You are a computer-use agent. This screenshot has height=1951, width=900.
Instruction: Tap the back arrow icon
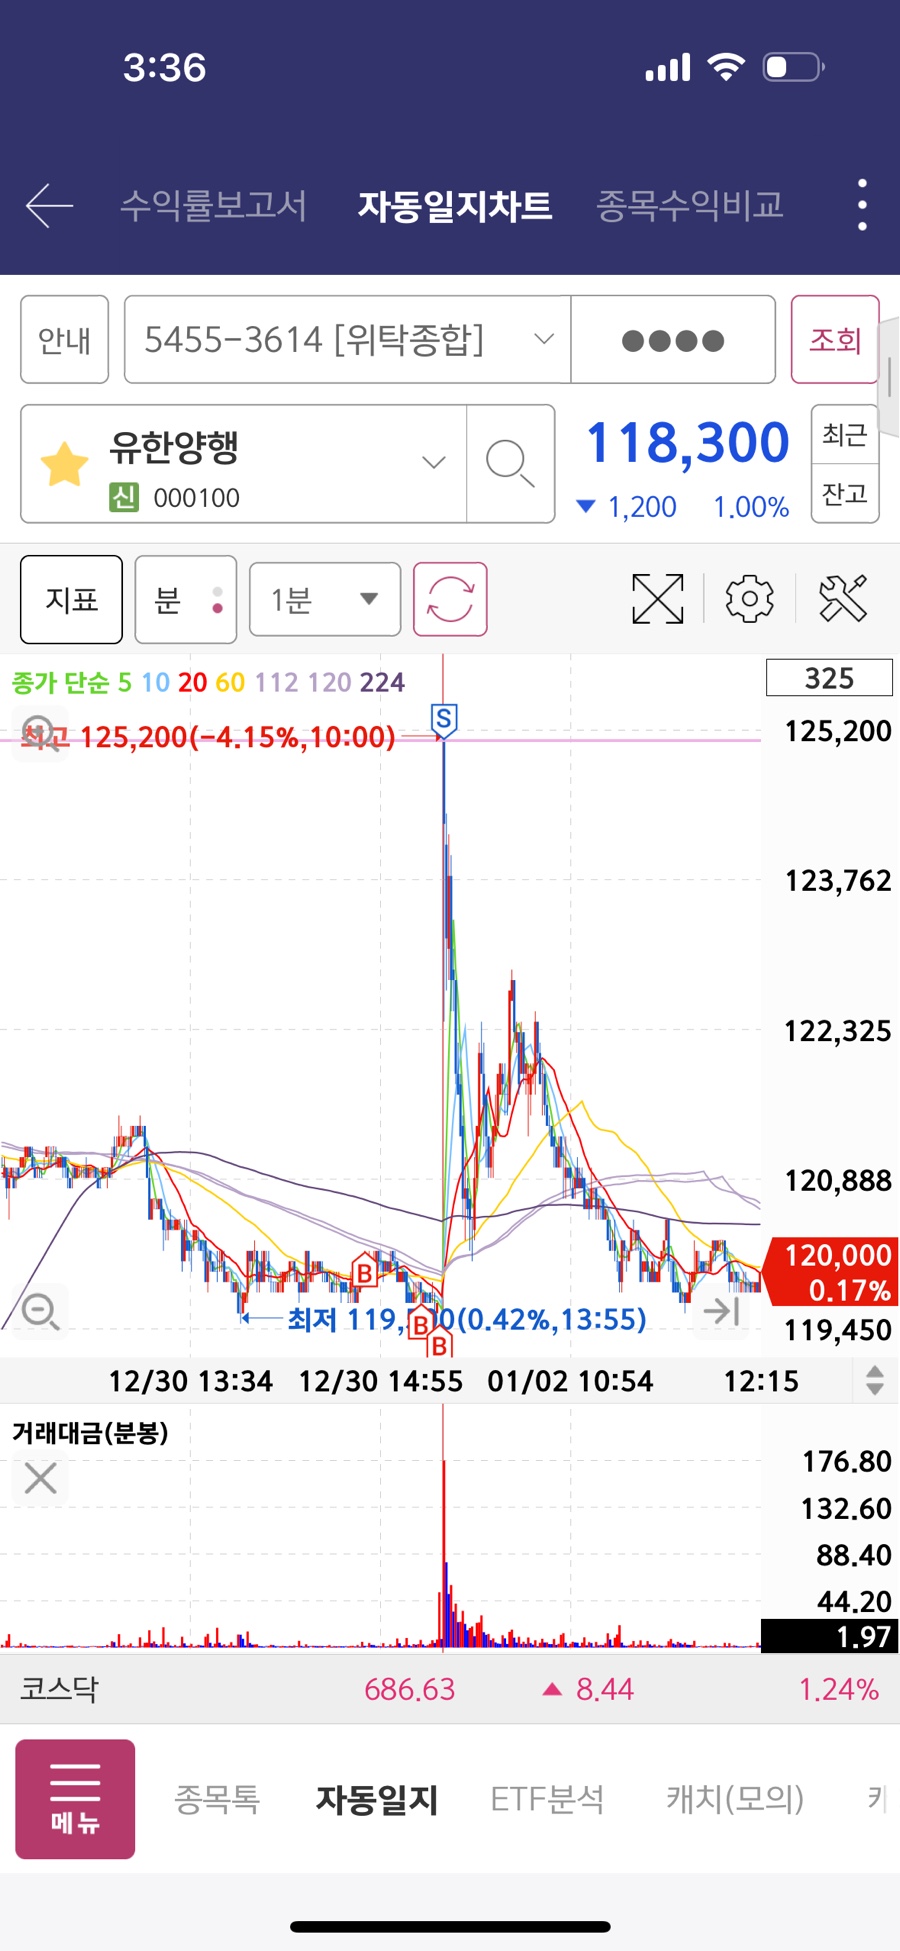(49, 206)
